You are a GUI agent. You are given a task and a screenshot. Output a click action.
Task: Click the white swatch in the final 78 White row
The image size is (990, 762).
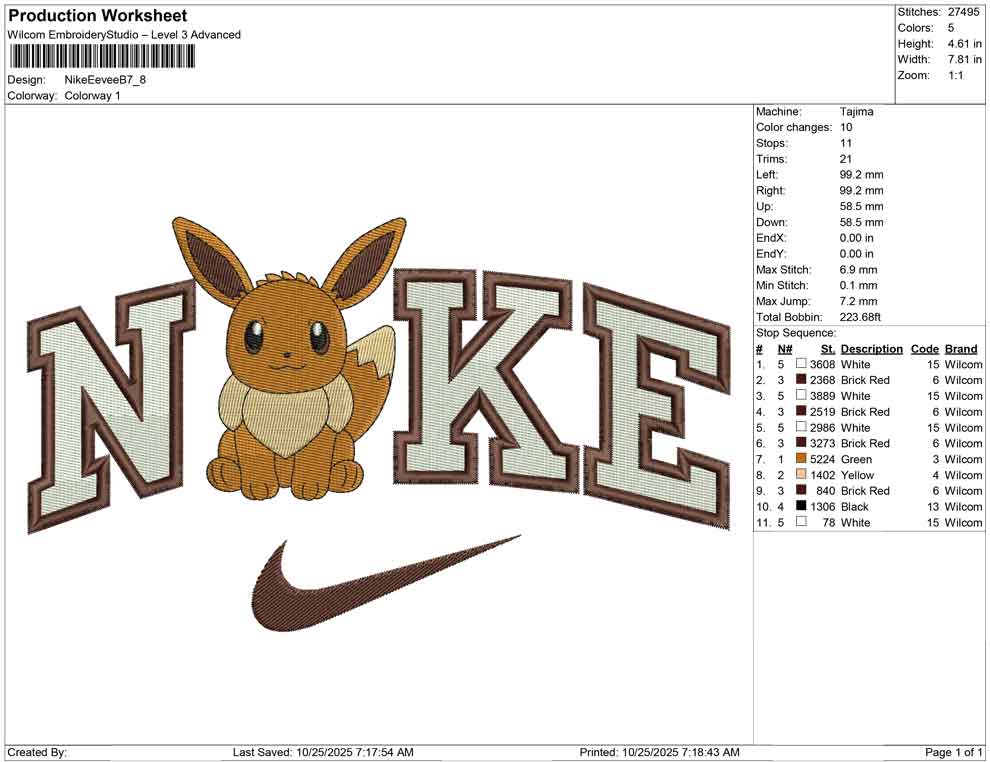(801, 521)
